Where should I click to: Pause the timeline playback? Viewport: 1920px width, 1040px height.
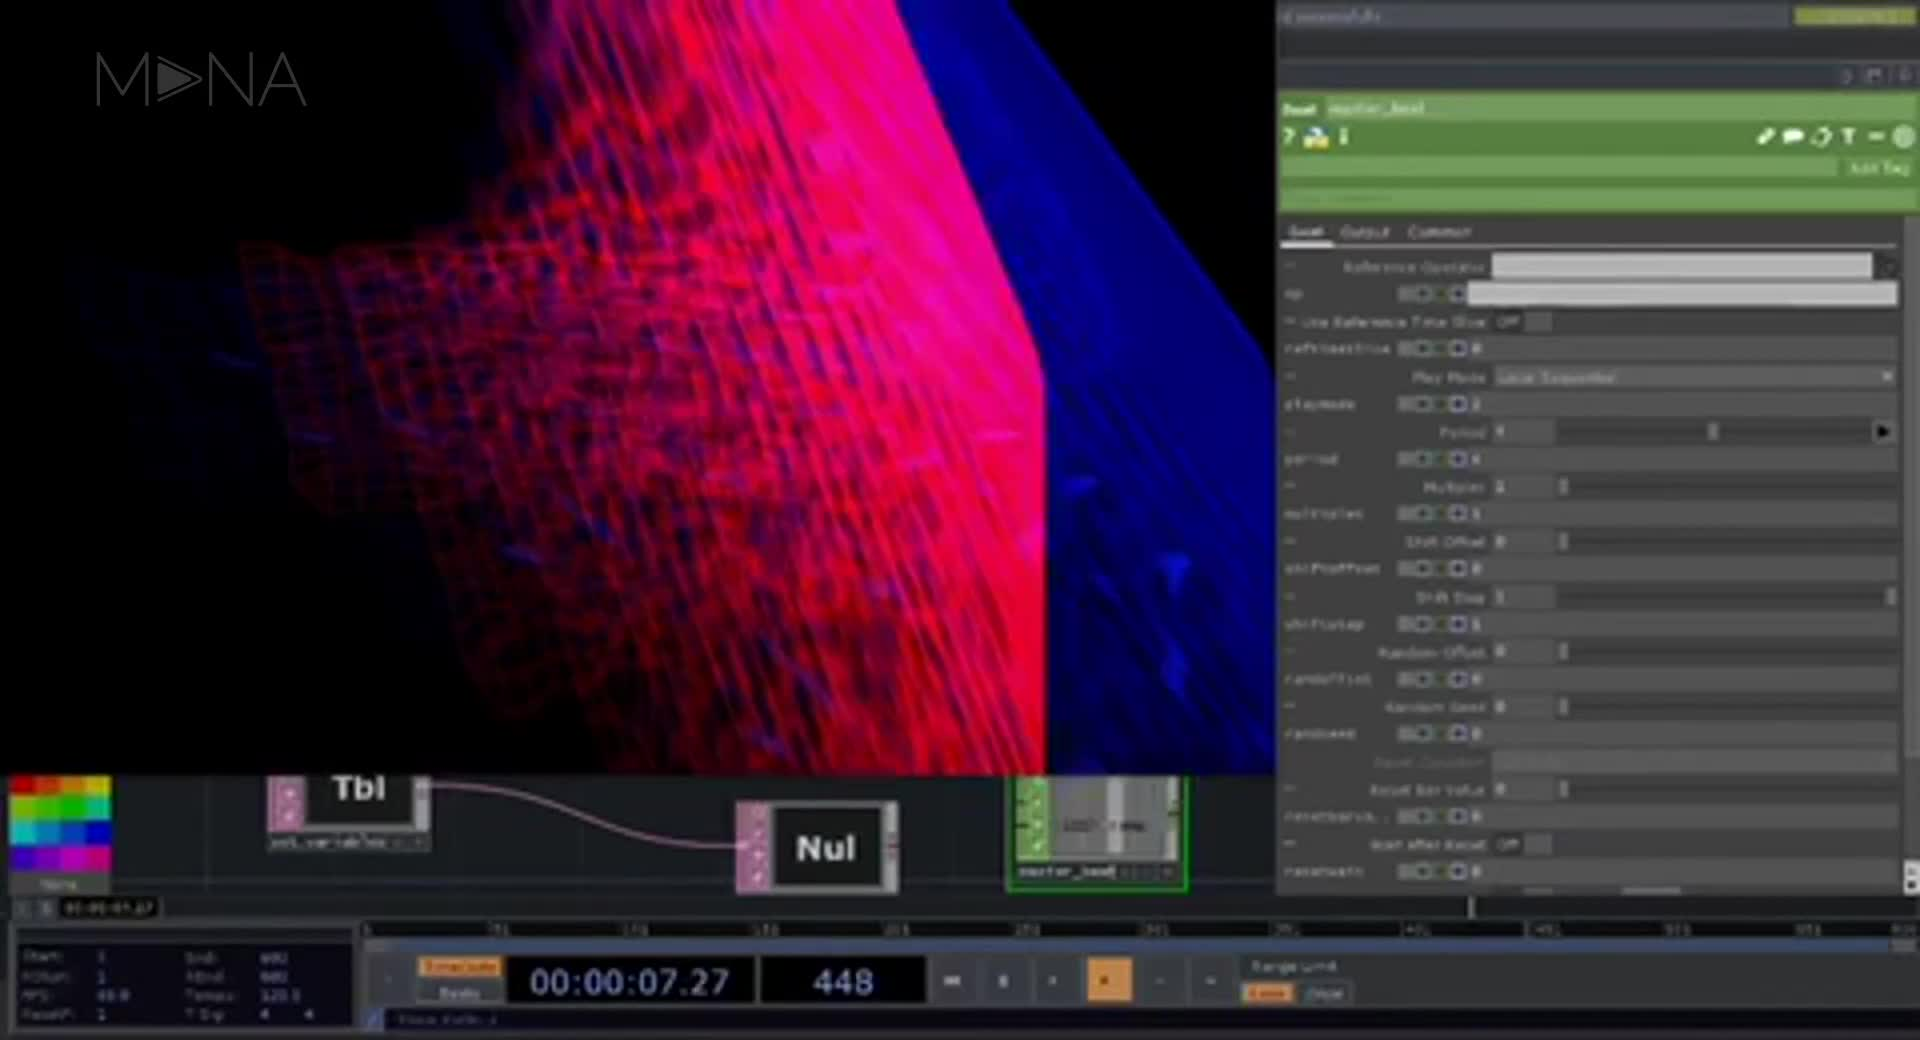point(1003,981)
